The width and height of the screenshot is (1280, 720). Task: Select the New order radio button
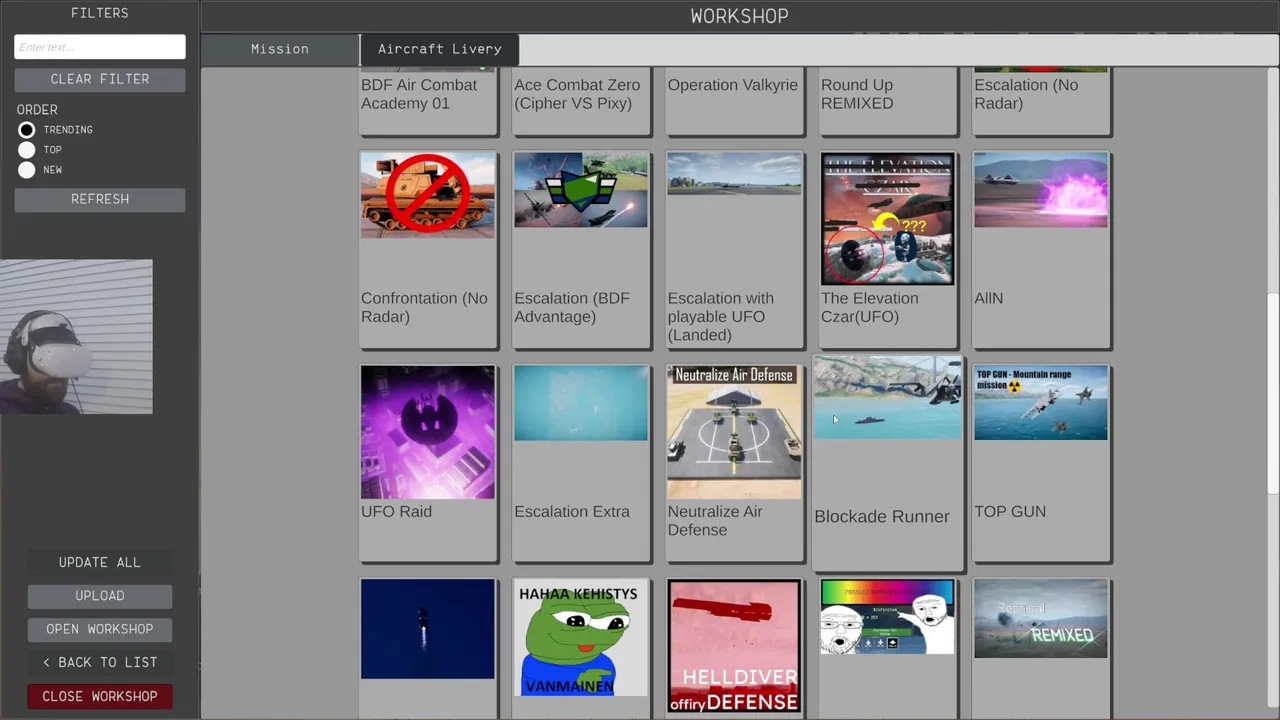(27, 170)
